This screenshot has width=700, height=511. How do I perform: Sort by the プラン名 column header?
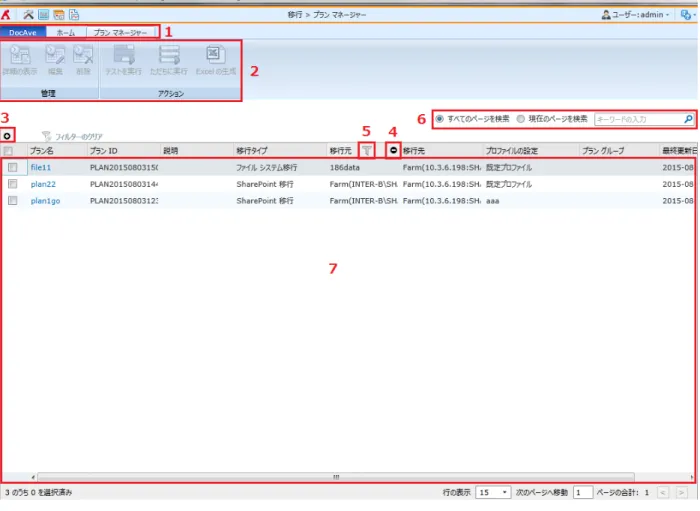[42, 151]
